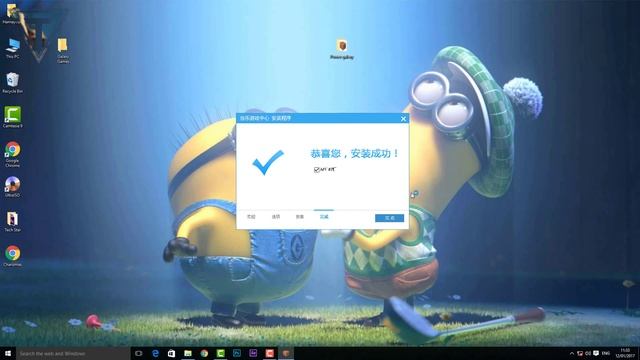Click the taskbar search box
This screenshot has width=640, height=360.
(x=73, y=353)
